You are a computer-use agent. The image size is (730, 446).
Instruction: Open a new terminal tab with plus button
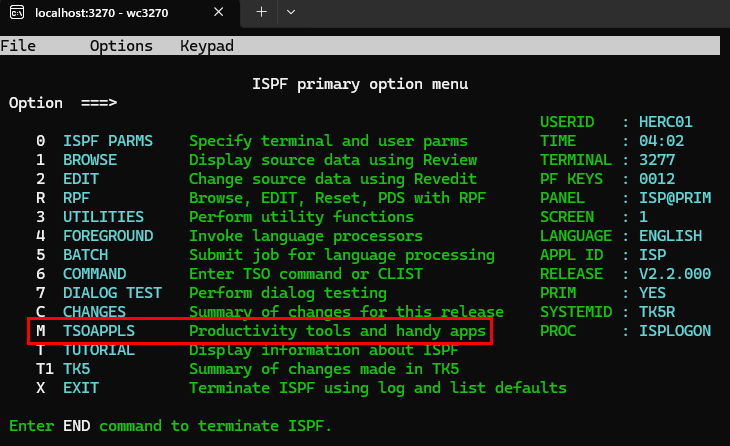262,12
